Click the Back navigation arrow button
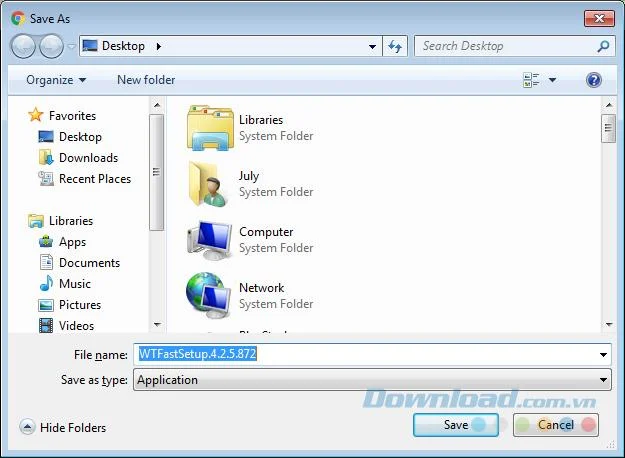 (x=23, y=46)
